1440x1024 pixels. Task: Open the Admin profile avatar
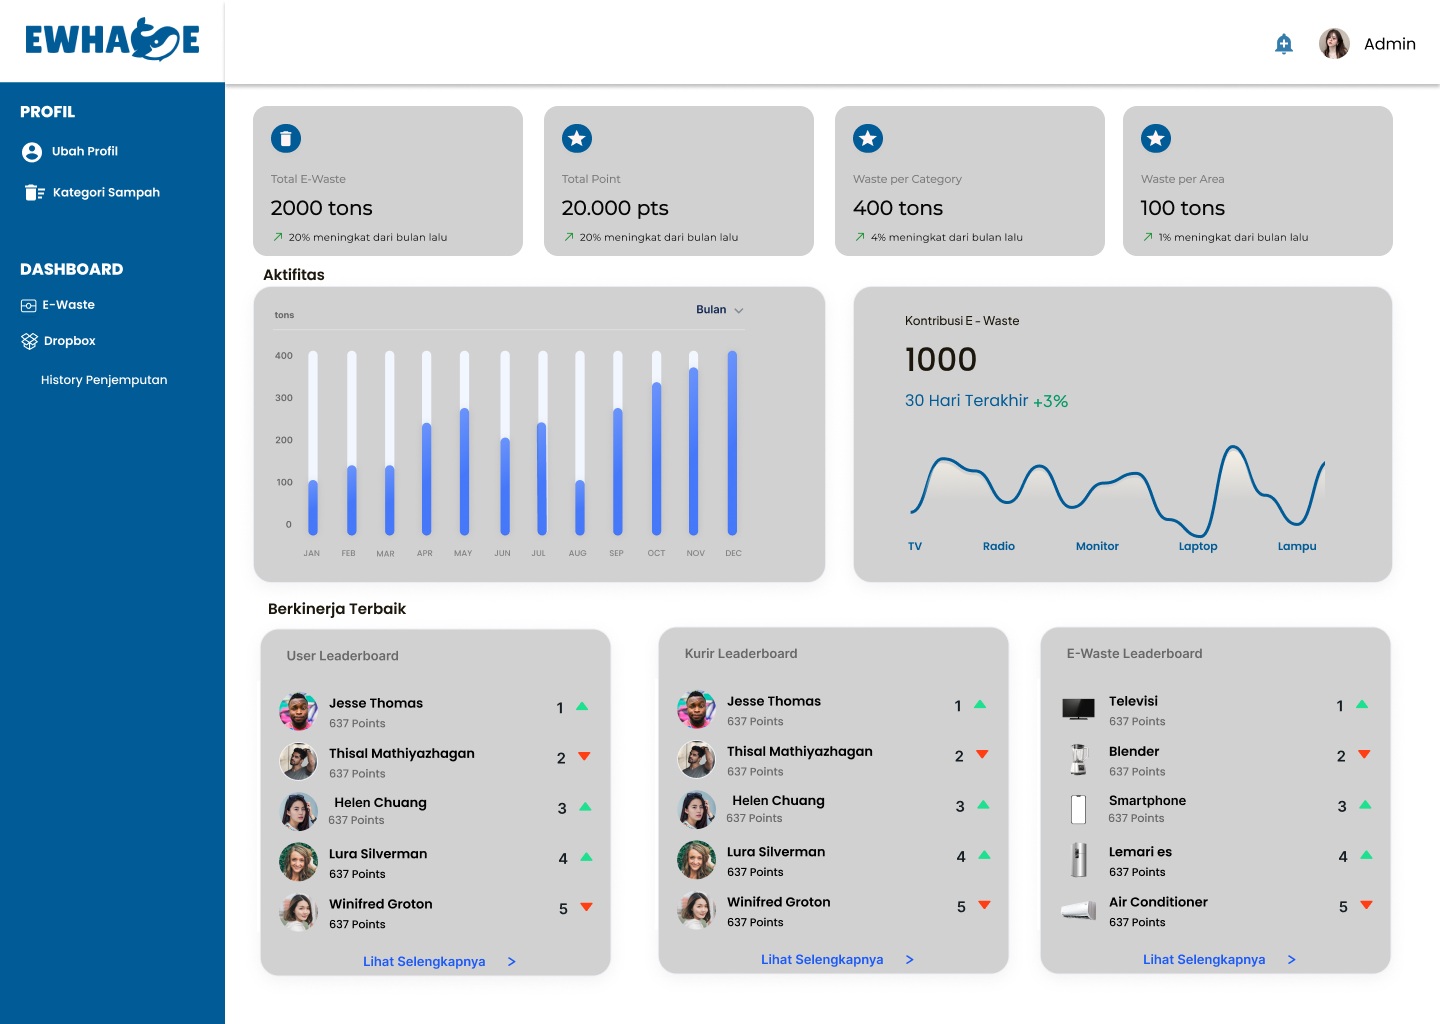1334,44
